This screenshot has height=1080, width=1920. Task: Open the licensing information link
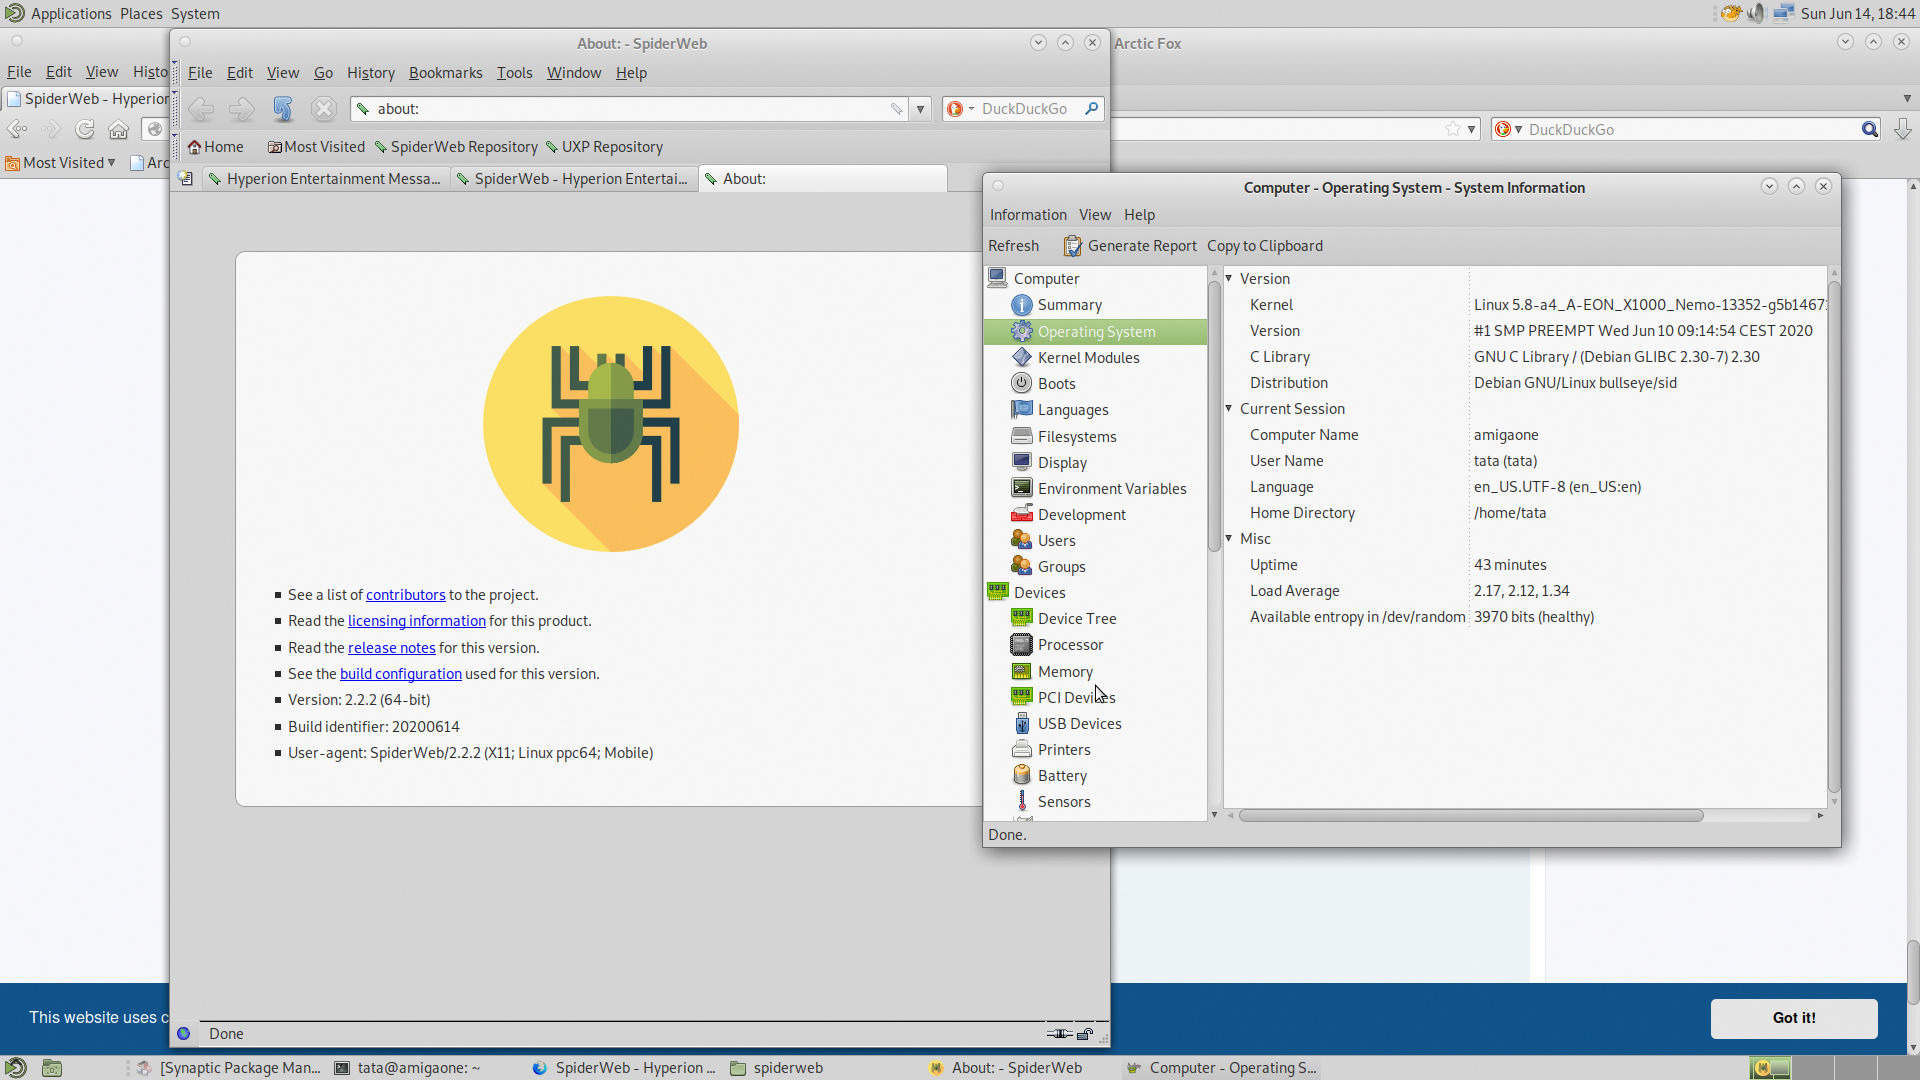(416, 621)
